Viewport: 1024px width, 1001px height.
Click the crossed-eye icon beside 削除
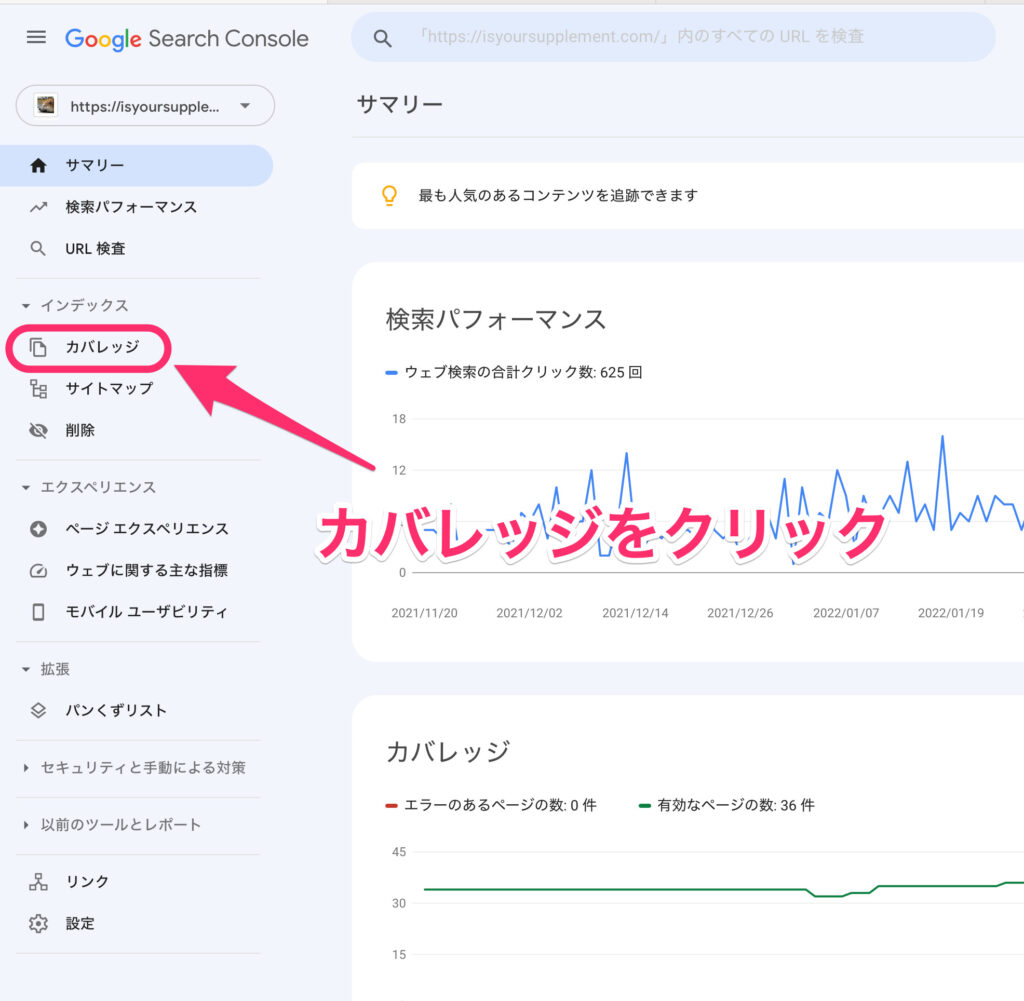[39, 431]
